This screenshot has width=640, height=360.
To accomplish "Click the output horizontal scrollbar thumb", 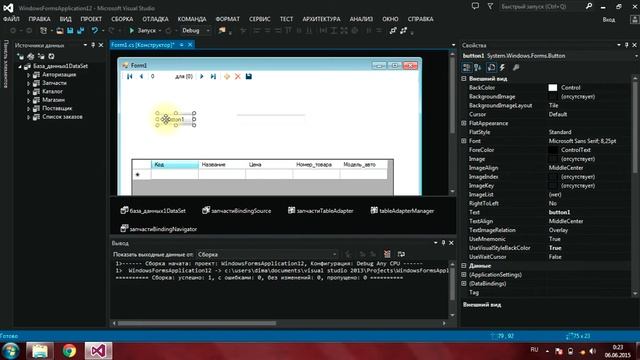I will pos(197,323).
